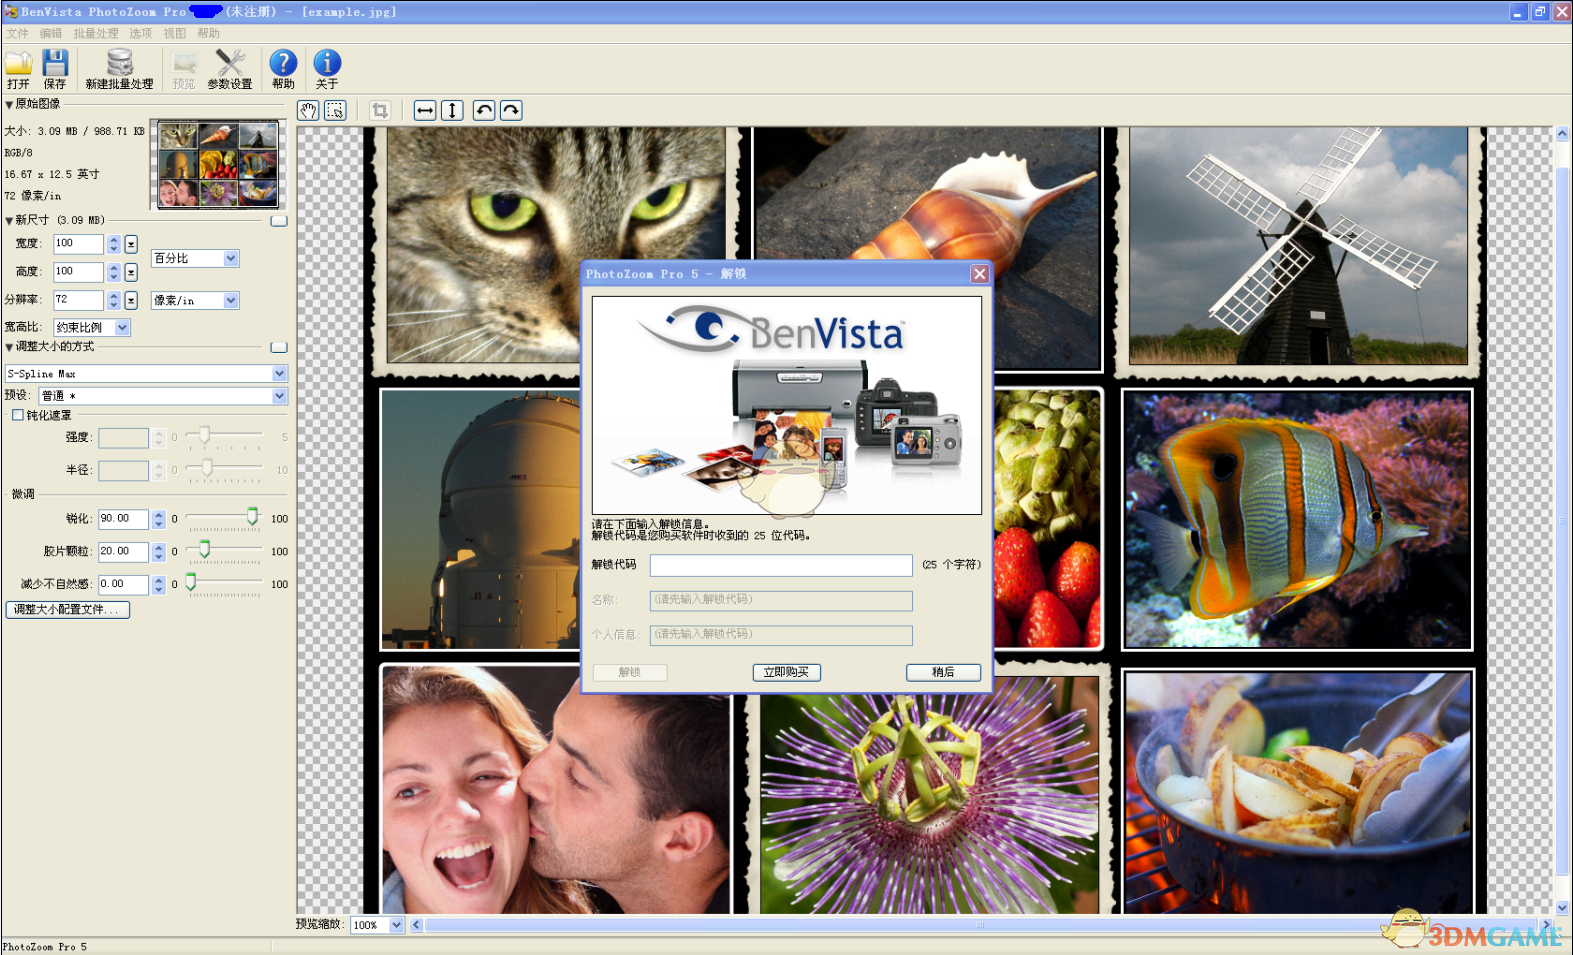This screenshot has width=1573, height=955.
Task: Click the 宽度 value field
Action: [x=78, y=244]
